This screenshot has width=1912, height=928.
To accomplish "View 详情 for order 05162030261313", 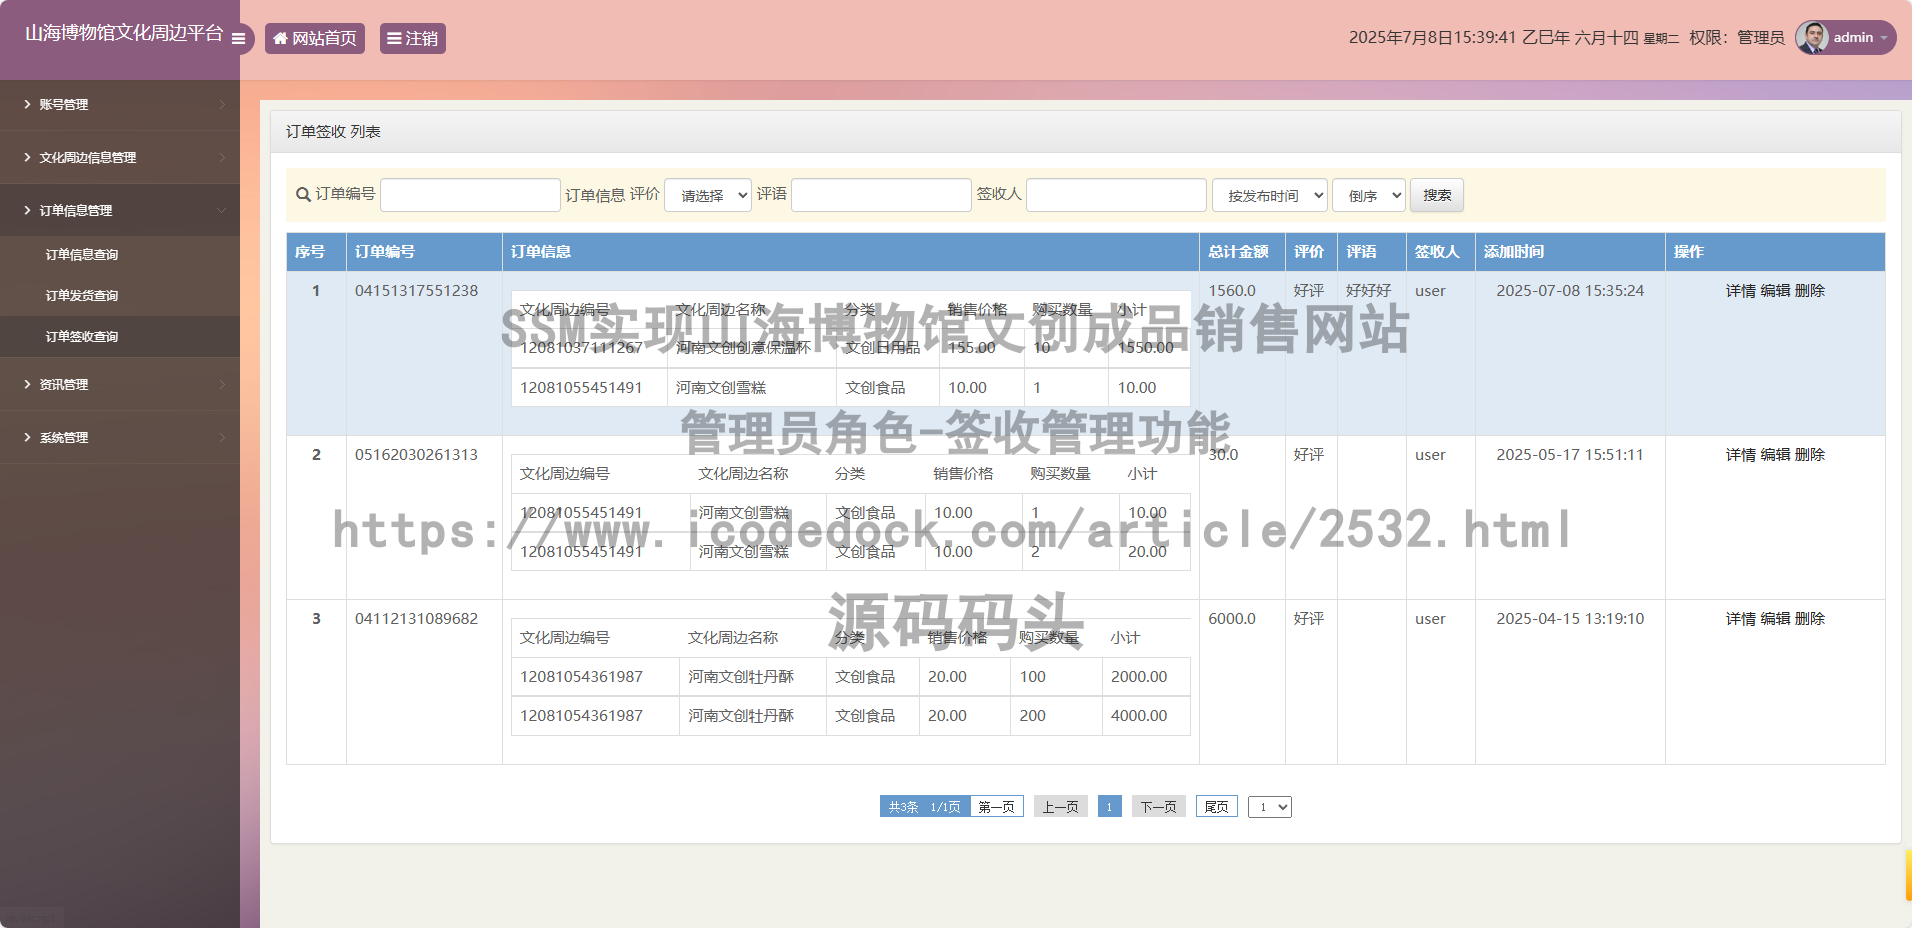I will [1740, 454].
